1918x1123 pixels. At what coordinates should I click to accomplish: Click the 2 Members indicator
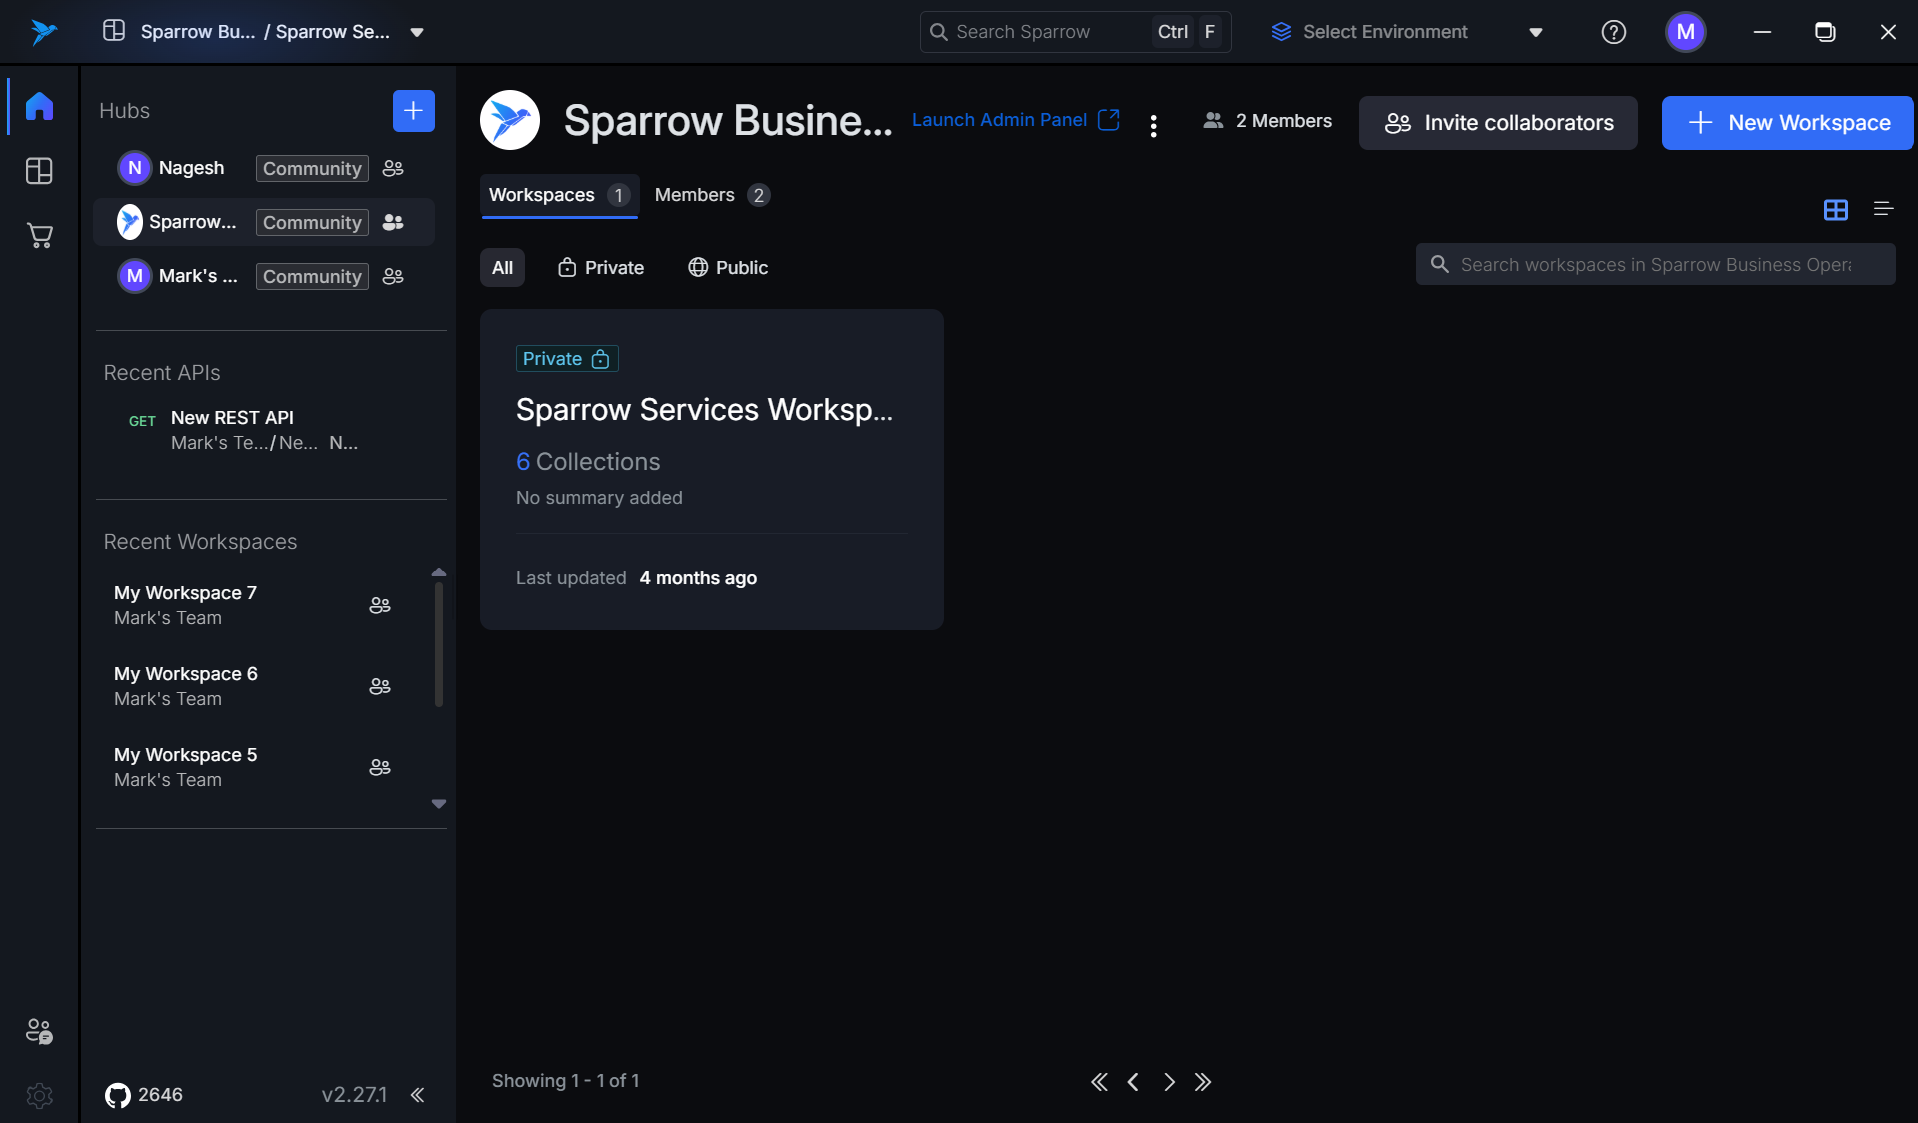(x=1267, y=121)
